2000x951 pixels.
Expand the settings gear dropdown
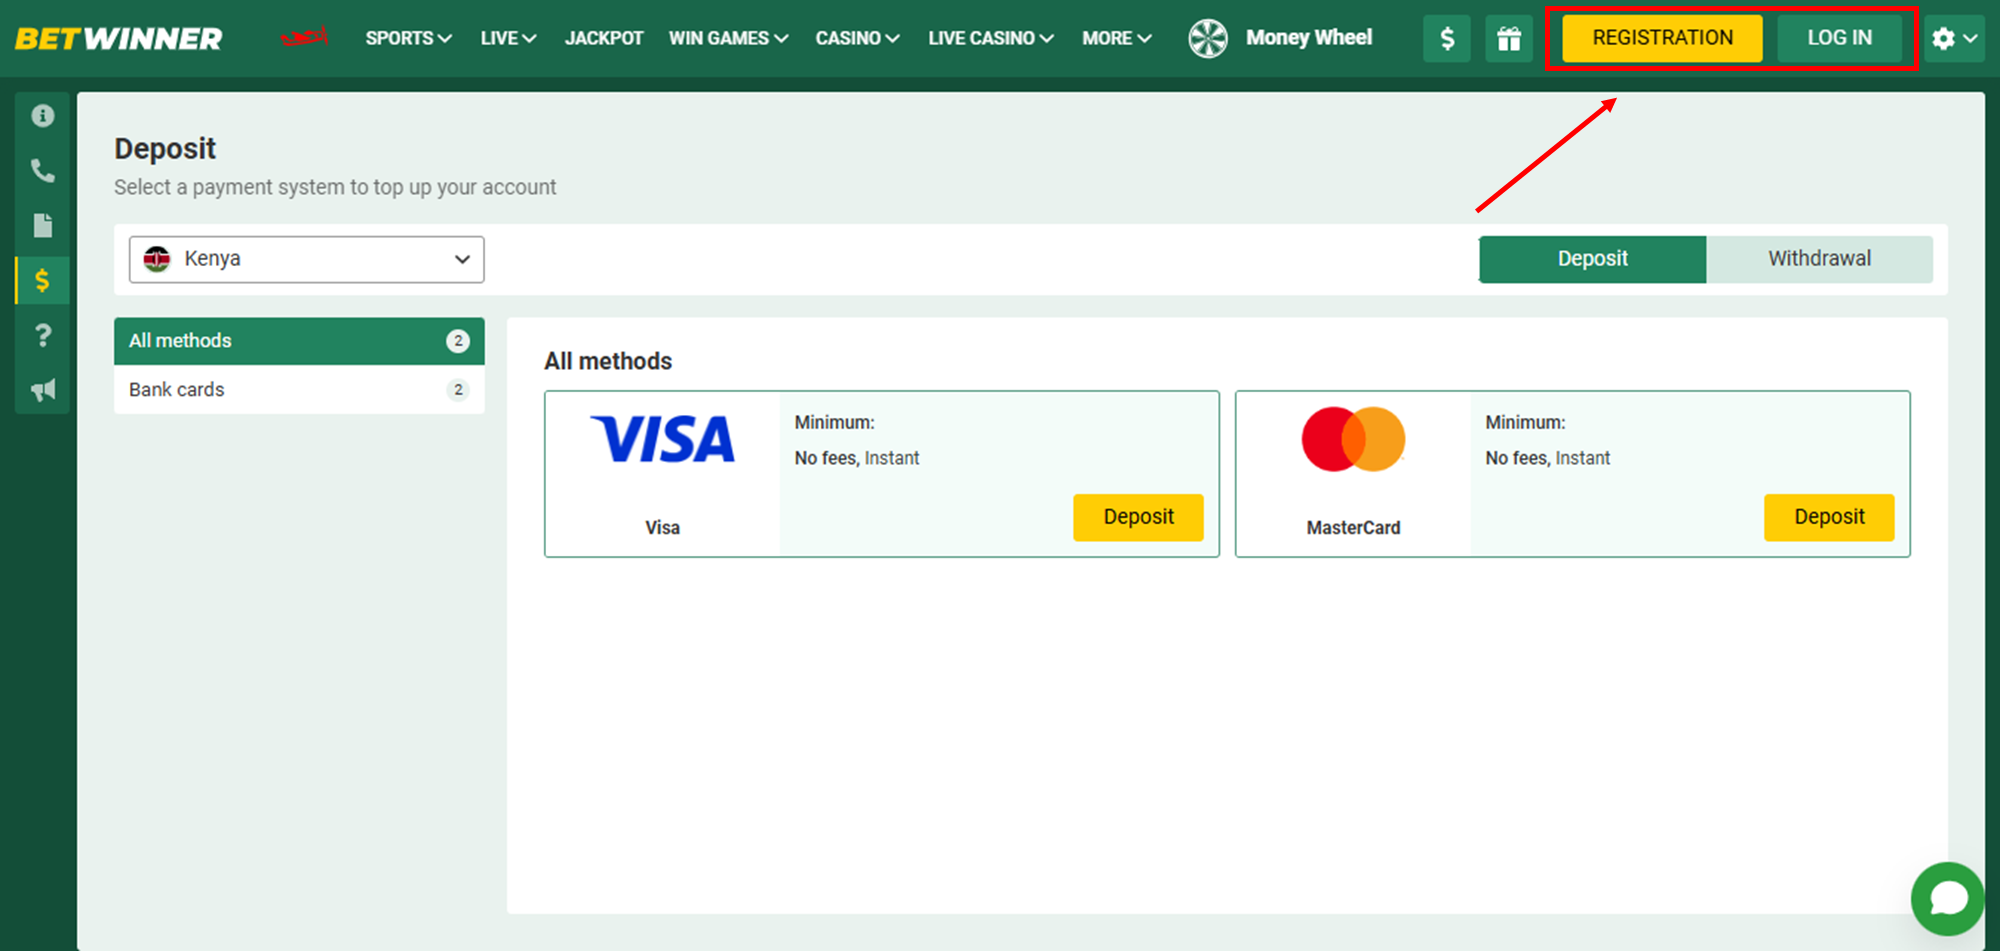pyautogui.click(x=1953, y=39)
